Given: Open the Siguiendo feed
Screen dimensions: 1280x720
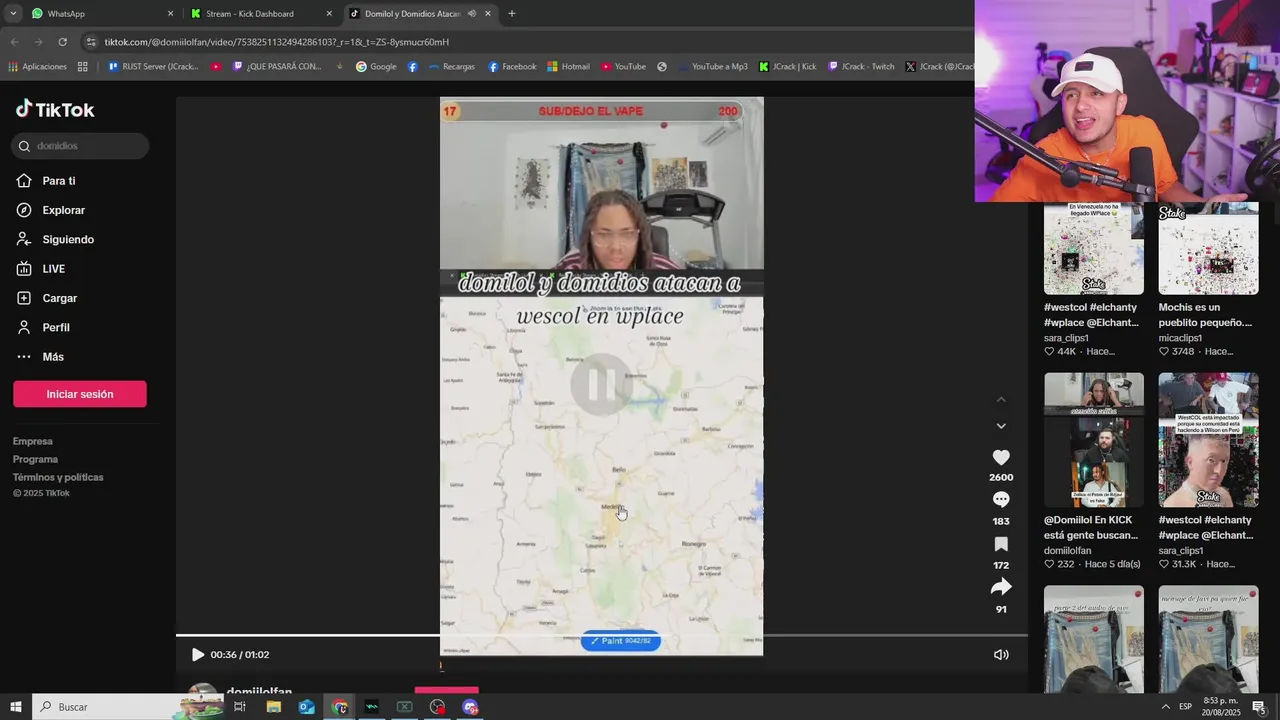Looking at the screenshot, I should [56, 240].
